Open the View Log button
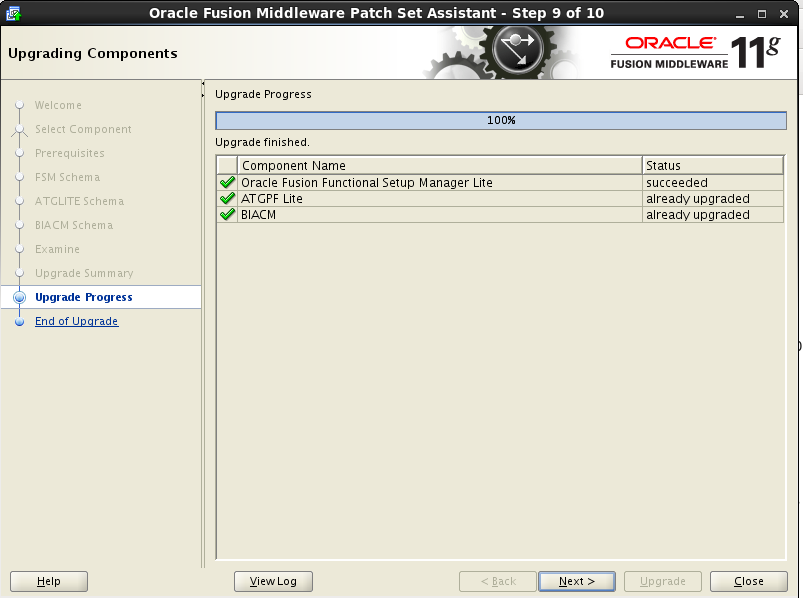The width and height of the screenshot is (803, 598). tap(273, 581)
